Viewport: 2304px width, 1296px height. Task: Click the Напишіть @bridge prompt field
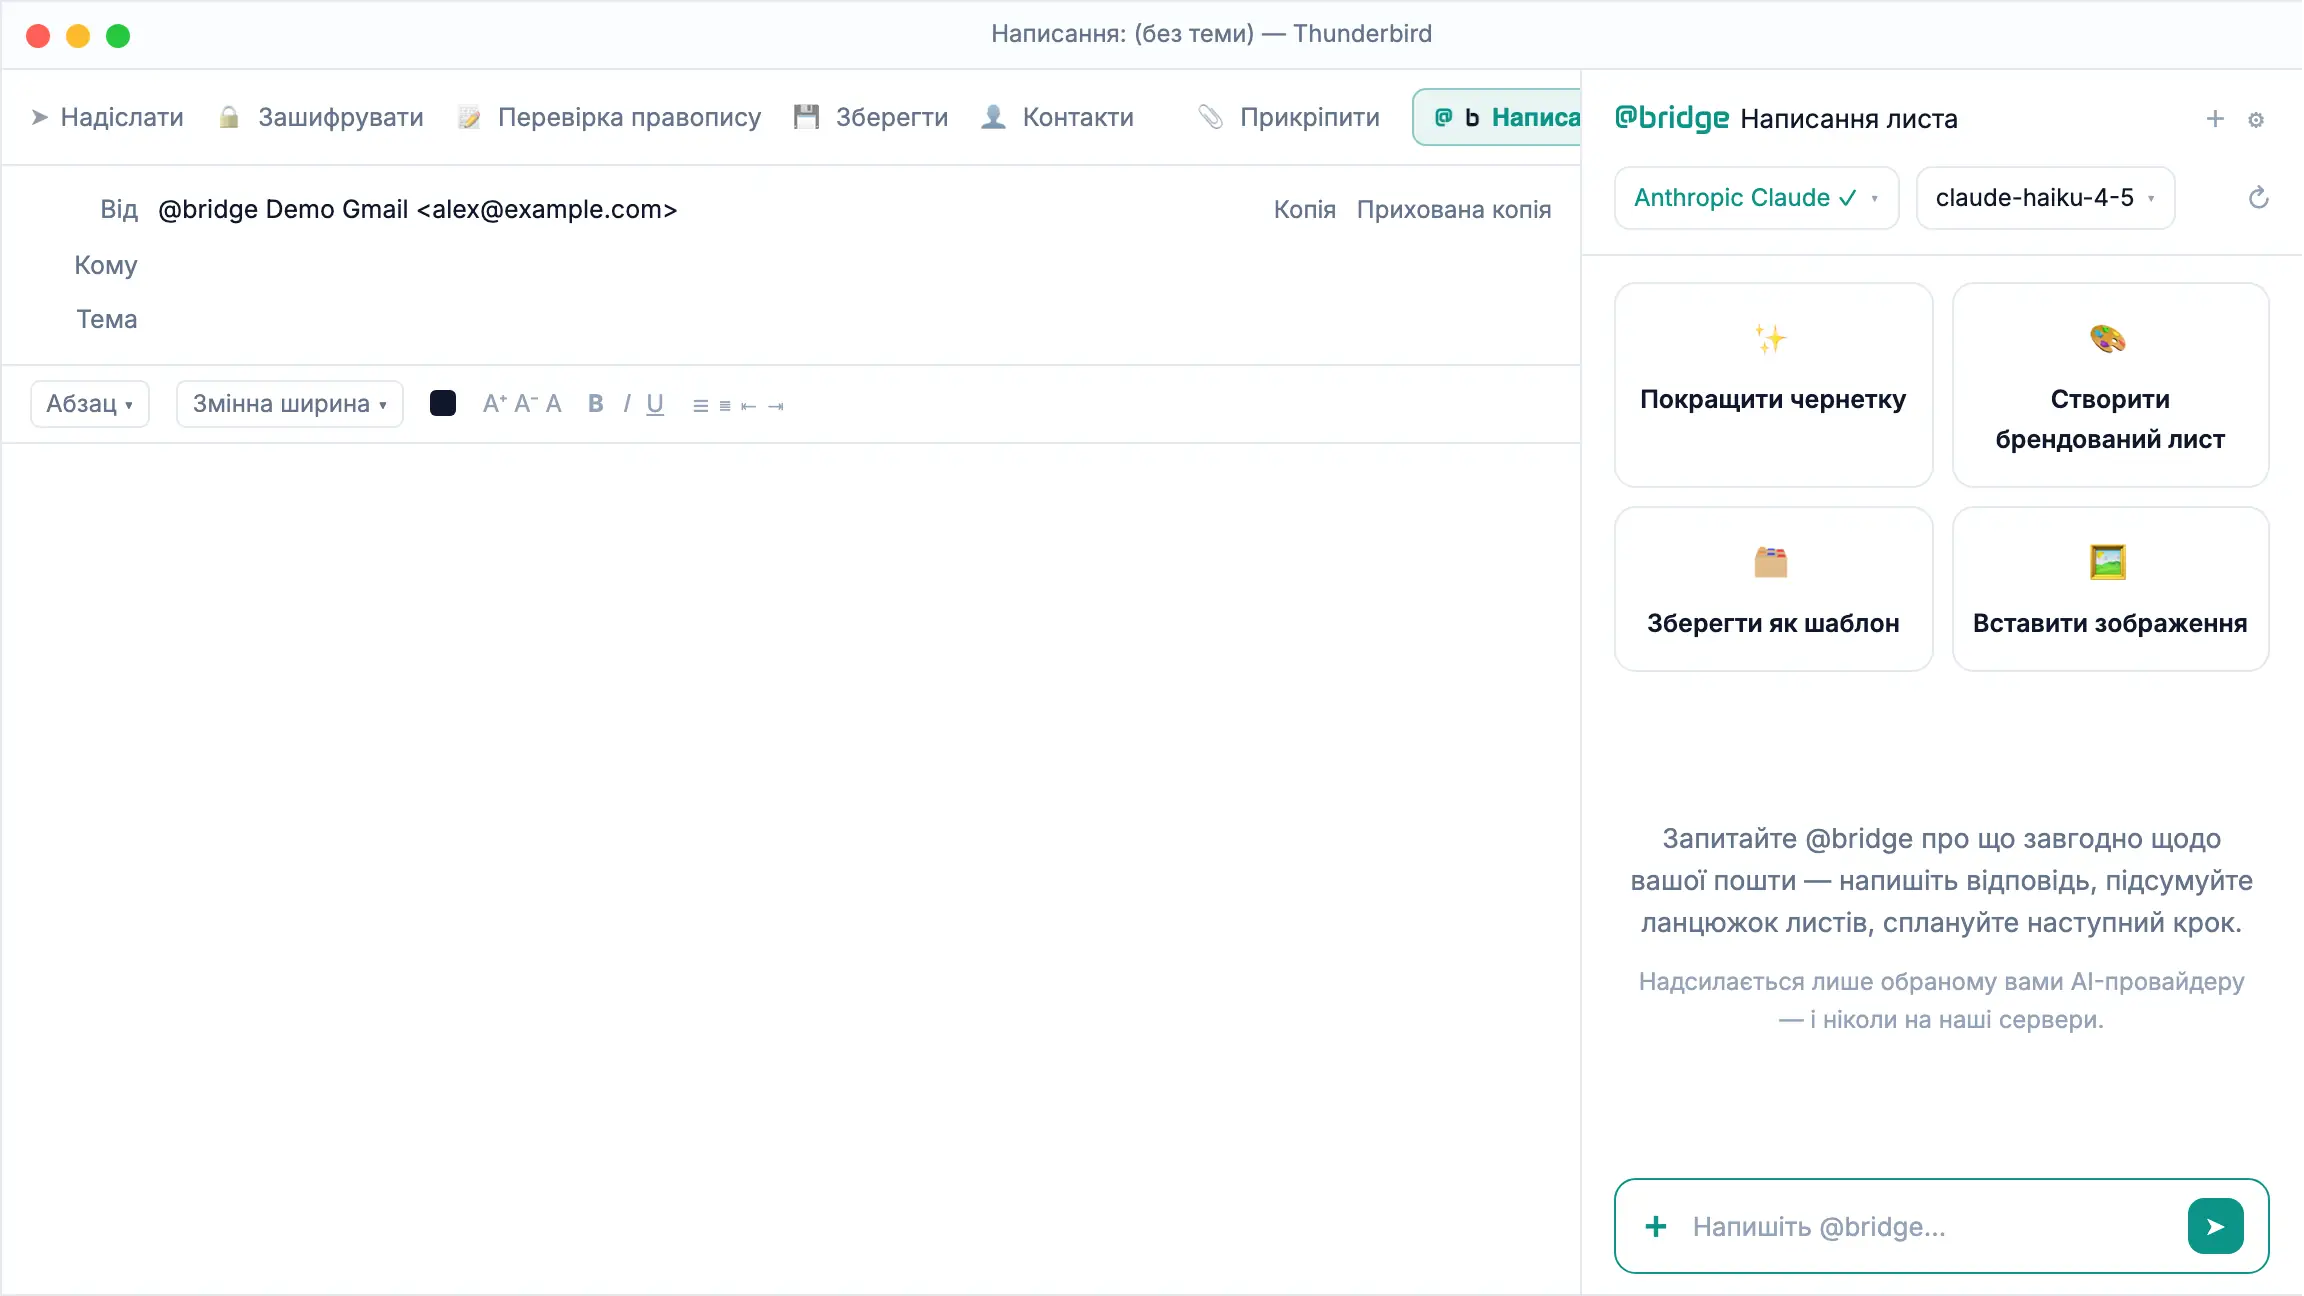(1930, 1226)
